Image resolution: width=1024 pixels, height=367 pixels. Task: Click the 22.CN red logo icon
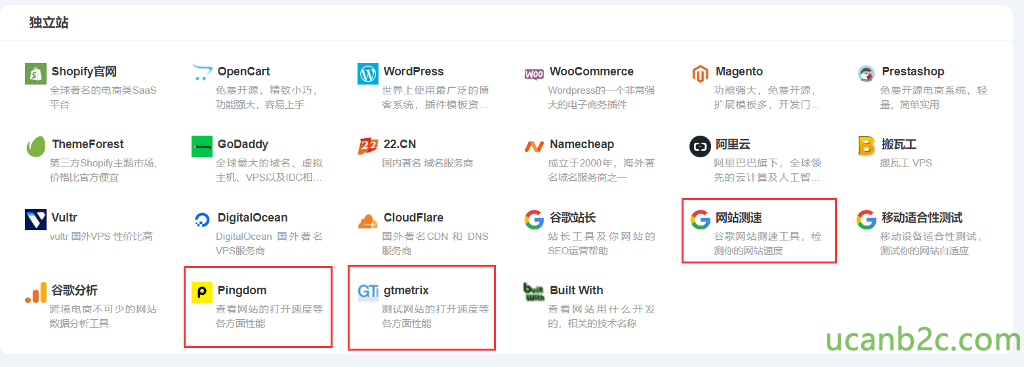click(x=368, y=147)
